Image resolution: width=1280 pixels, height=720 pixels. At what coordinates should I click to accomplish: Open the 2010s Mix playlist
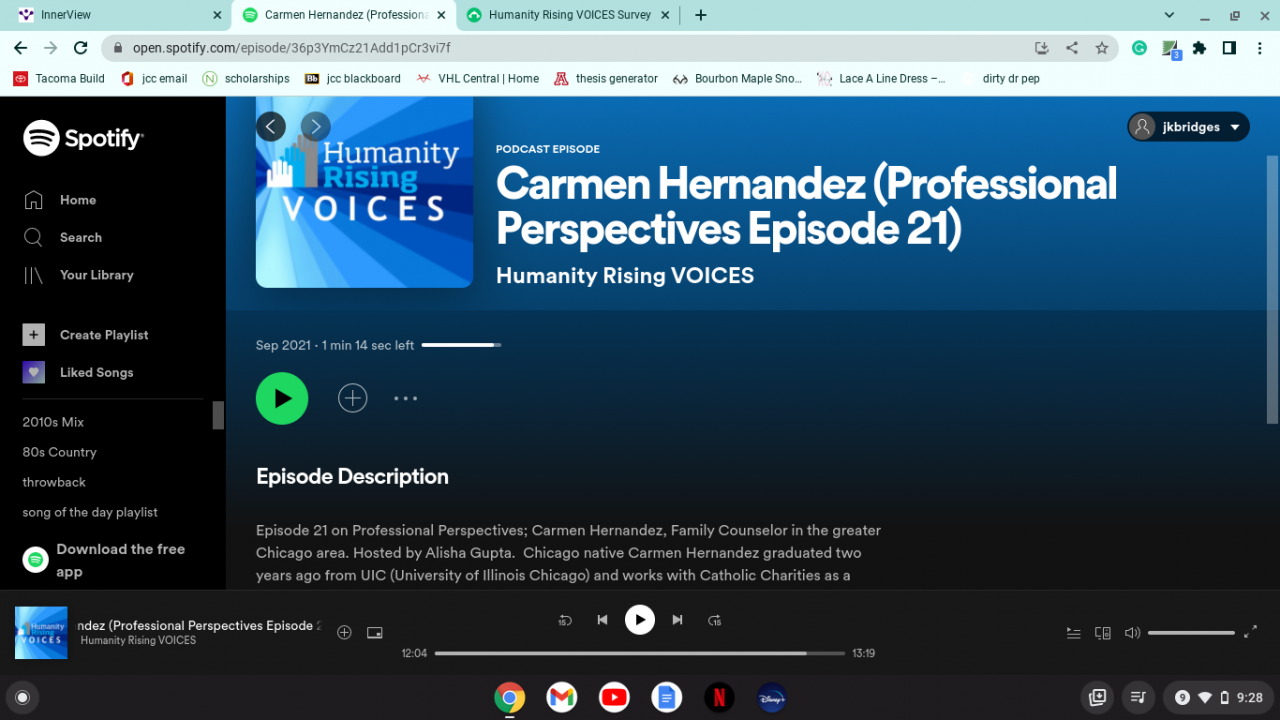pos(53,422)
